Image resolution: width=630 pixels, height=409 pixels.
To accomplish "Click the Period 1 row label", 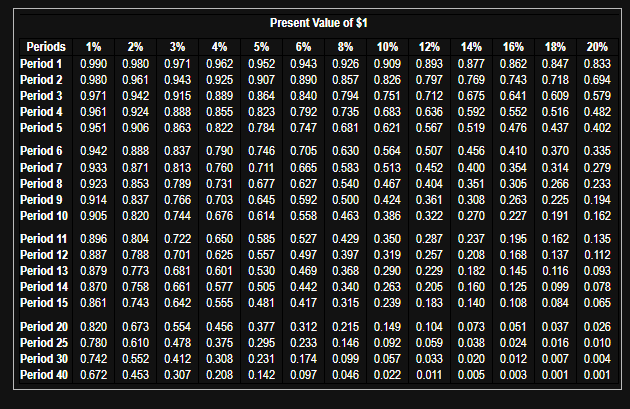I will tap(41, 63).
